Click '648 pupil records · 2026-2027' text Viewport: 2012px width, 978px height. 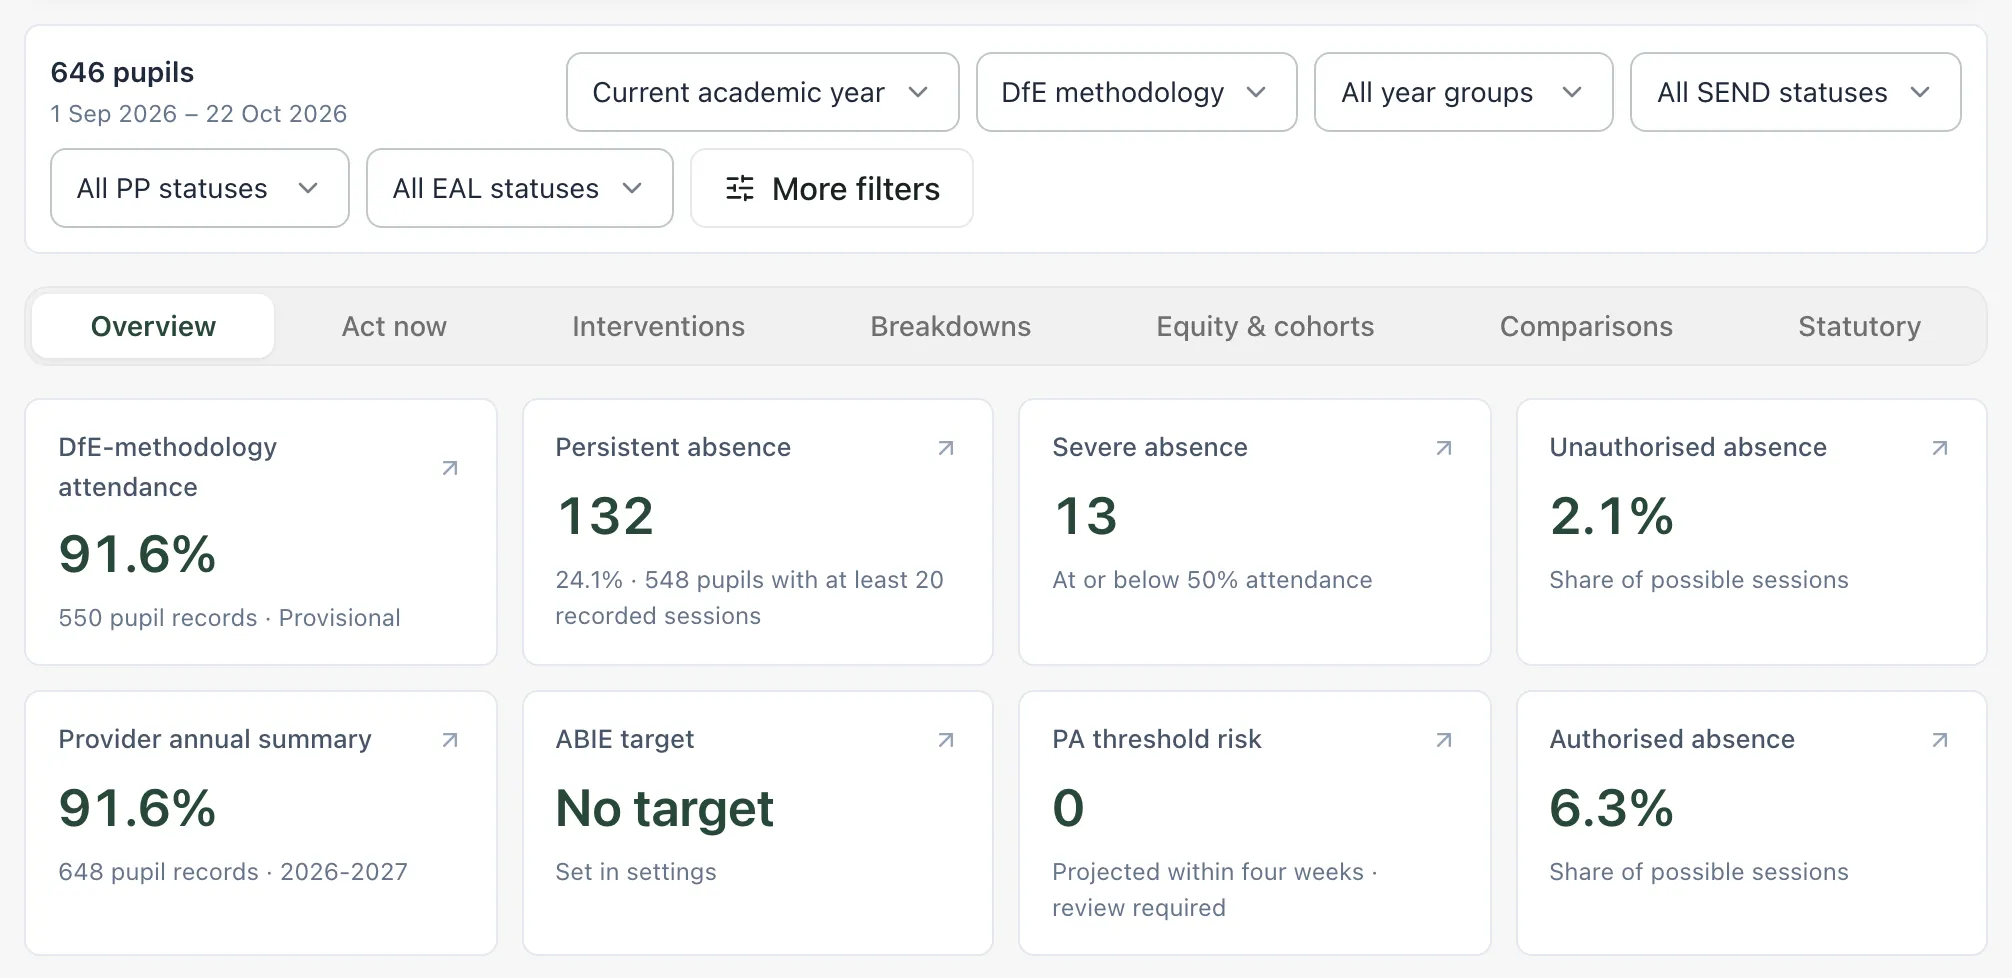tap(233, 872)
